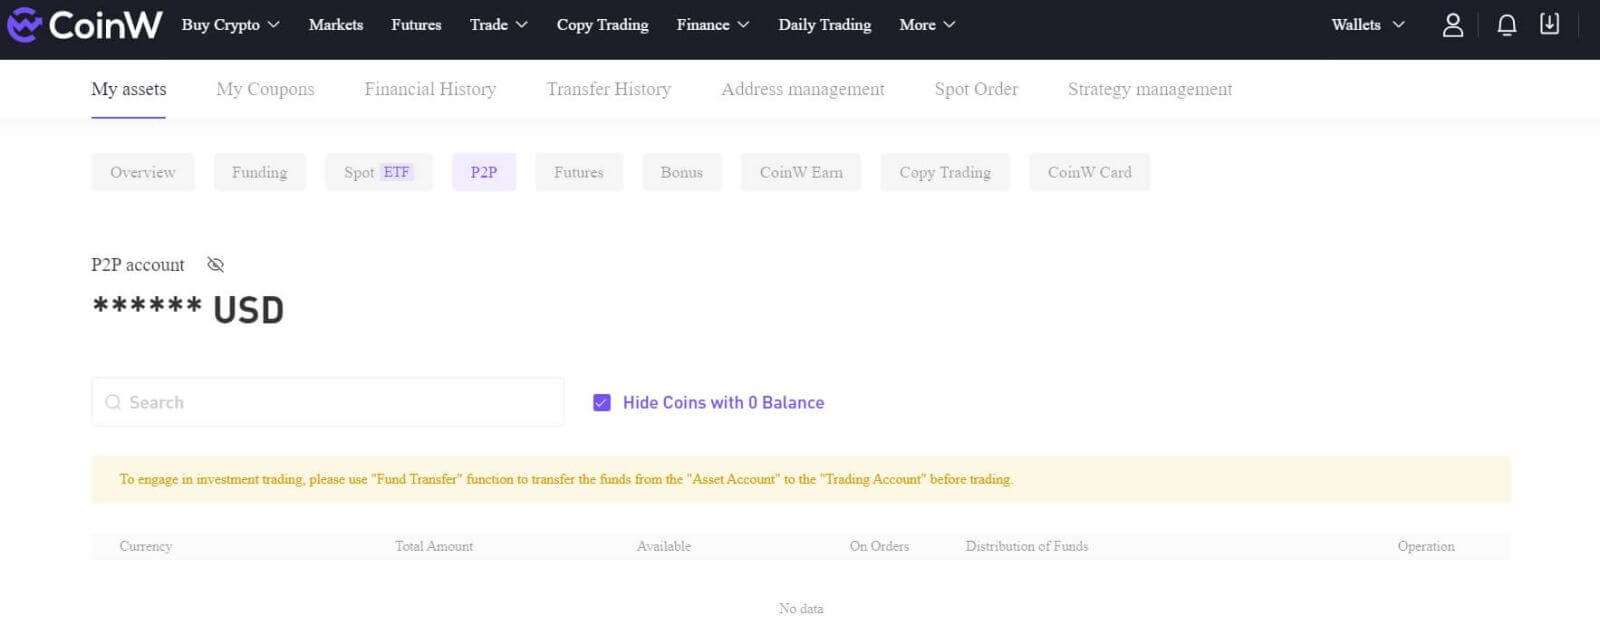Click the masked USD balance
Viewport: 1600px width, 625px height.
188,310
